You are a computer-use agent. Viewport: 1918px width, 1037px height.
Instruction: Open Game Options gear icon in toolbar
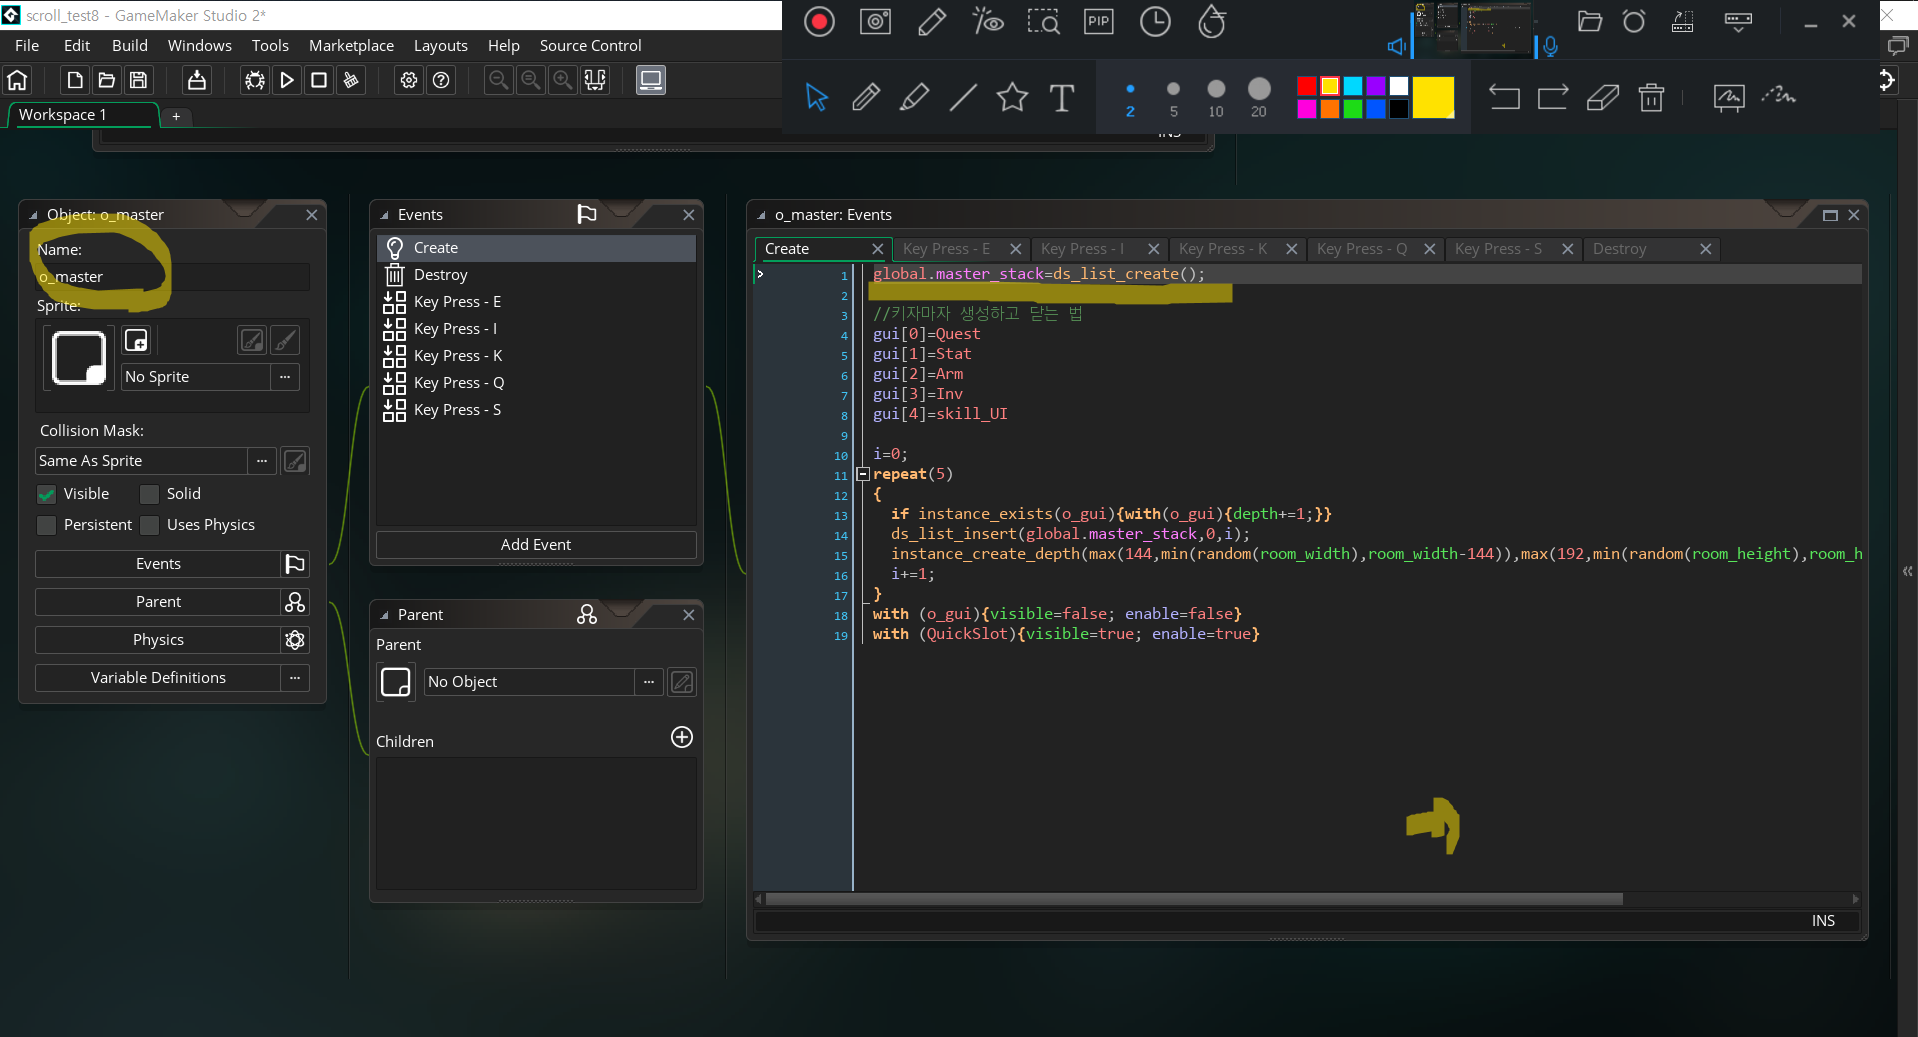point(409,80)
